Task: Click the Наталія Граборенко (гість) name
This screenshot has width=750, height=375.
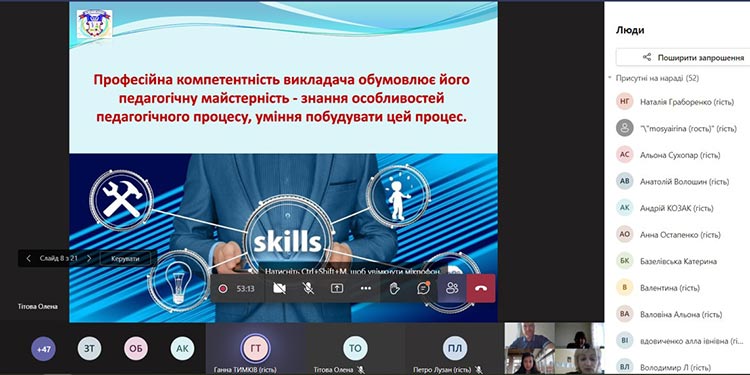Action: click(x=687, y=101)
